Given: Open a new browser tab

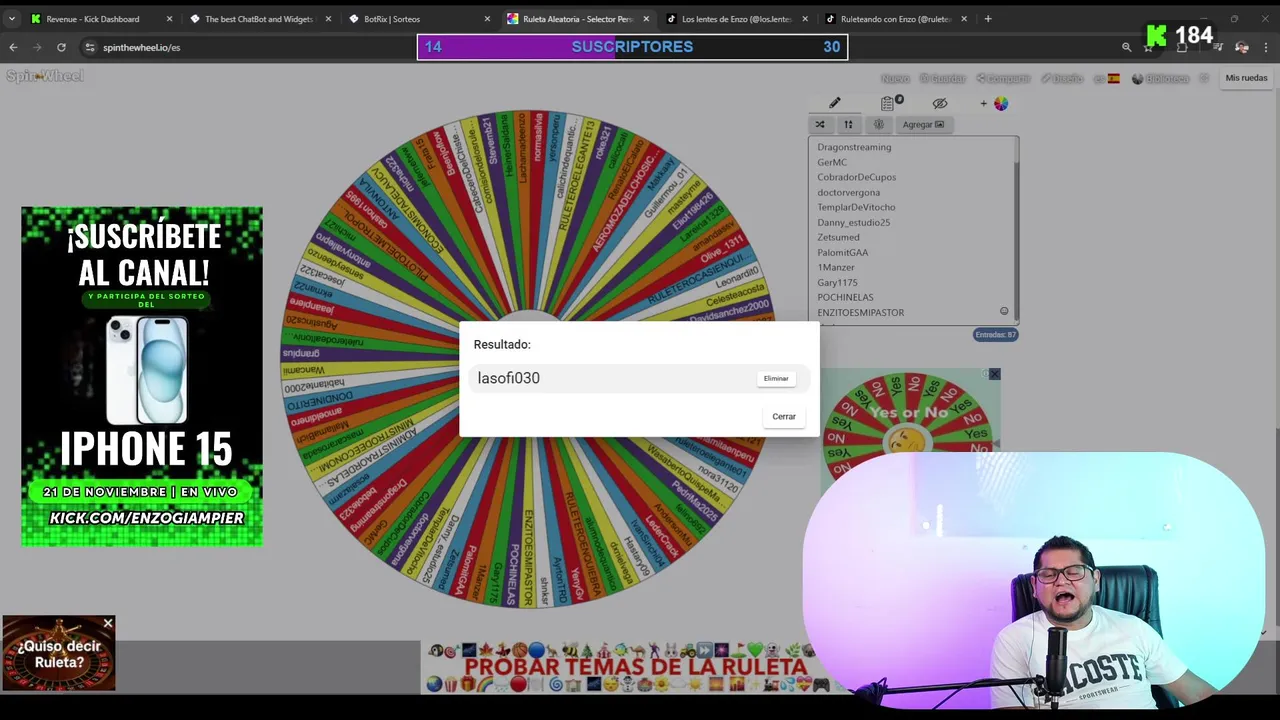Looking at the screenshot, I should pos(988,19).
